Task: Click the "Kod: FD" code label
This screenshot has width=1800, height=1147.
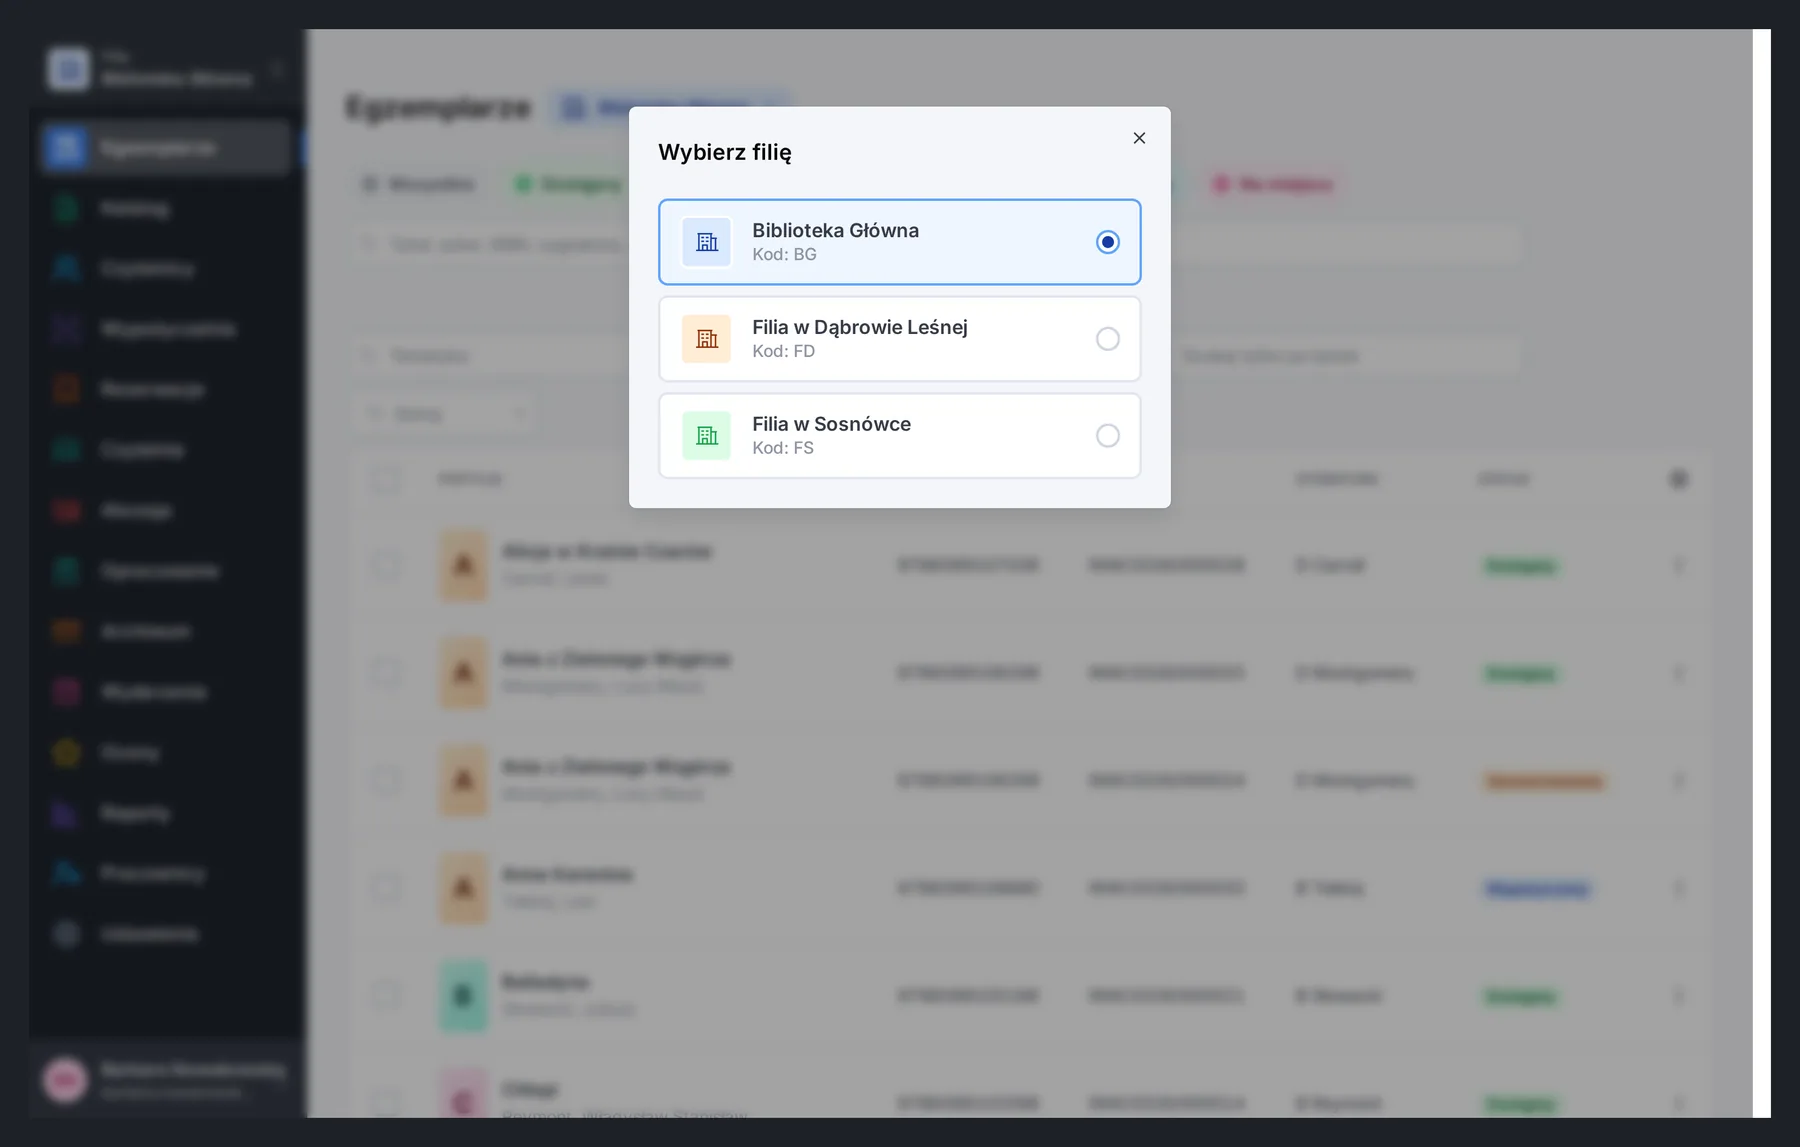Action: (784, 352)
